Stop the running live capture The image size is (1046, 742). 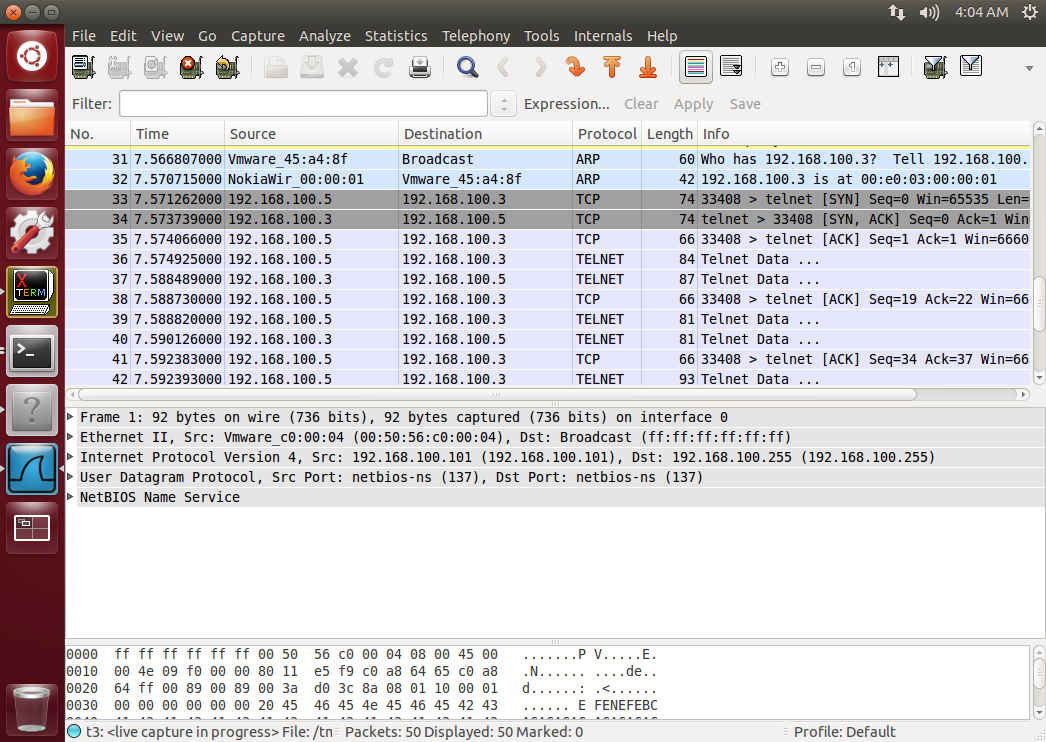pyautogui.click(x=191, y=67)
